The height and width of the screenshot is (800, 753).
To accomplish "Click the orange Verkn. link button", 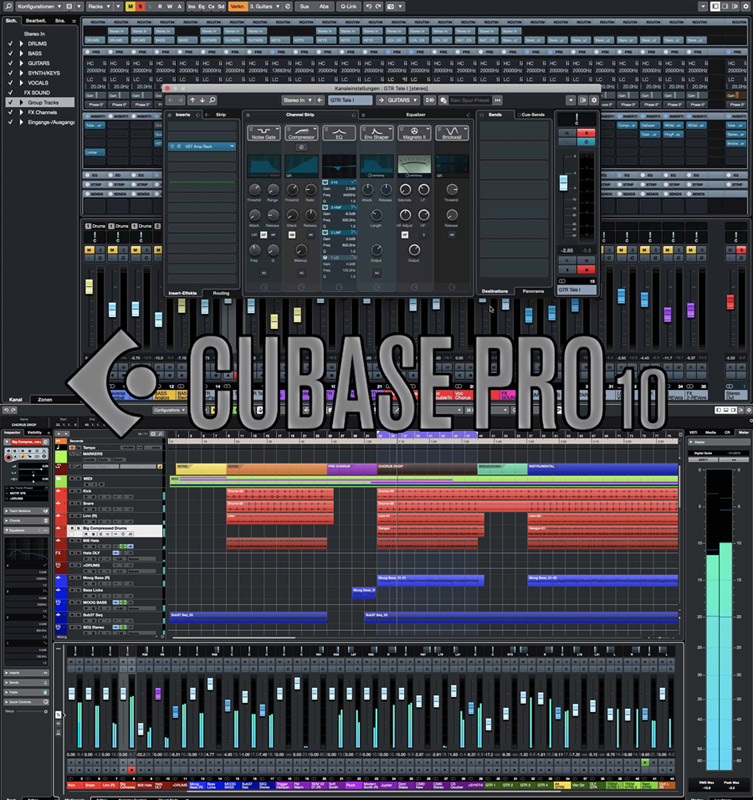I will click(237, 6).
